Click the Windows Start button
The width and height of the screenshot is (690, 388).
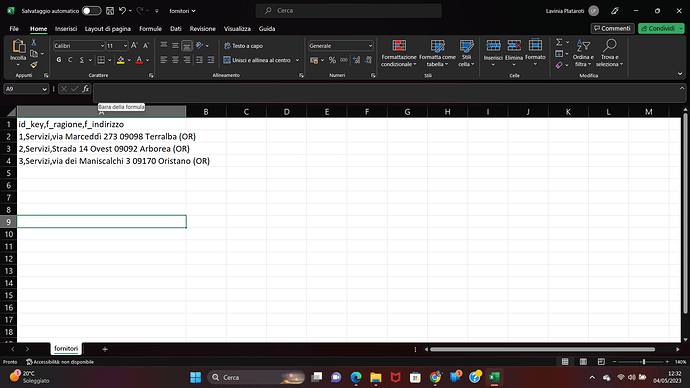pos(195,377)
